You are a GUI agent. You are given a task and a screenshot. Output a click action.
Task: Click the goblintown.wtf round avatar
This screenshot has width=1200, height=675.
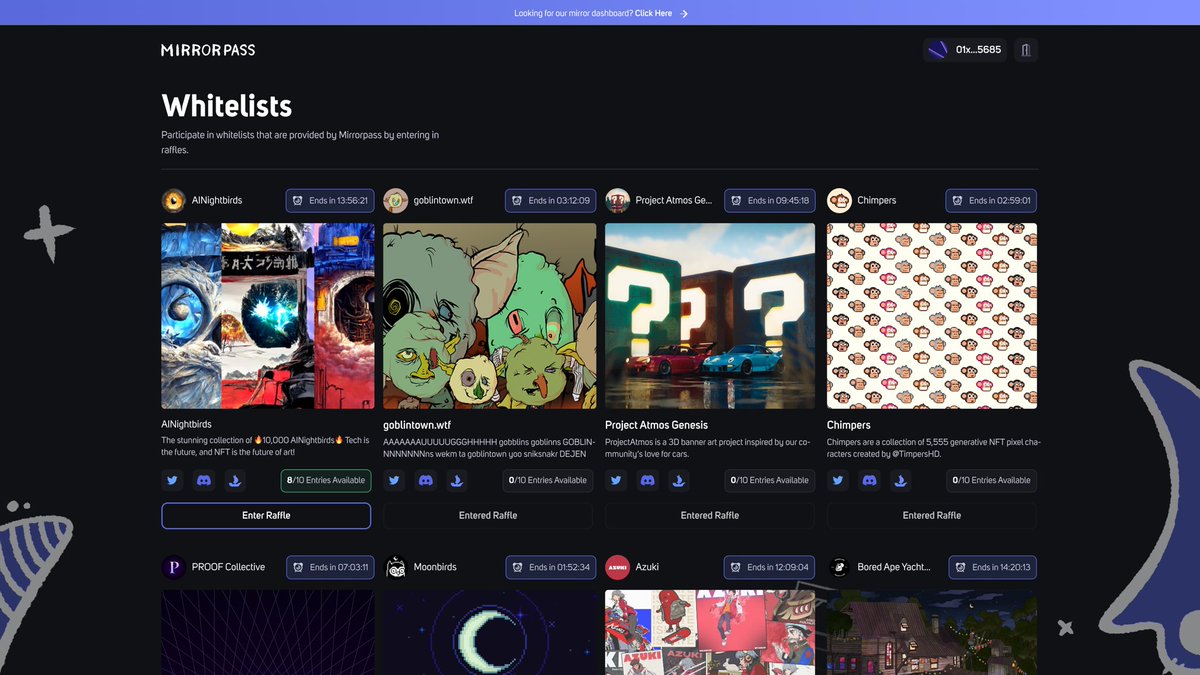(396, 200)
